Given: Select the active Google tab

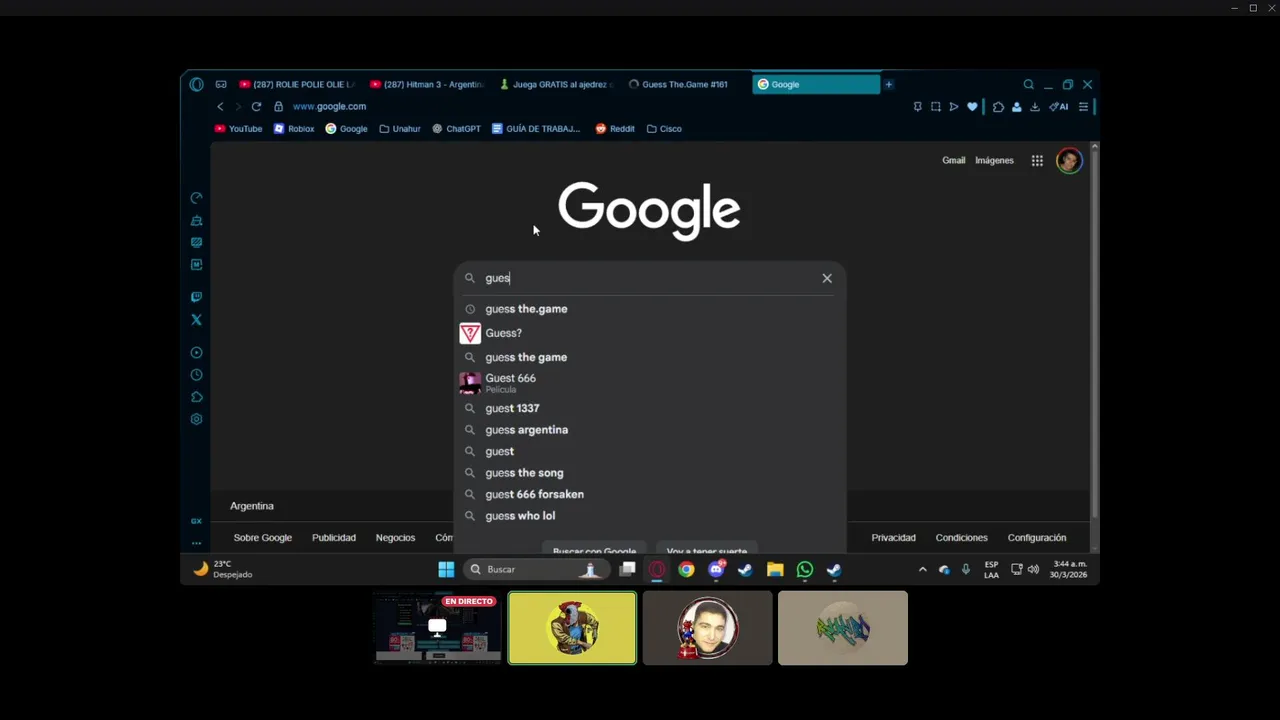Looking at the screenshot, I should click(816, 85).
